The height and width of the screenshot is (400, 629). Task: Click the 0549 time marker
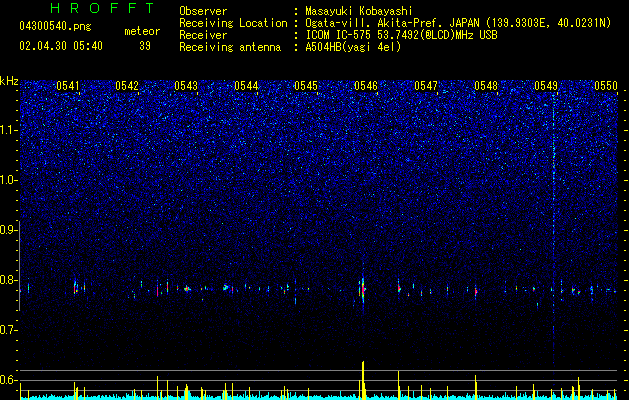546,85
